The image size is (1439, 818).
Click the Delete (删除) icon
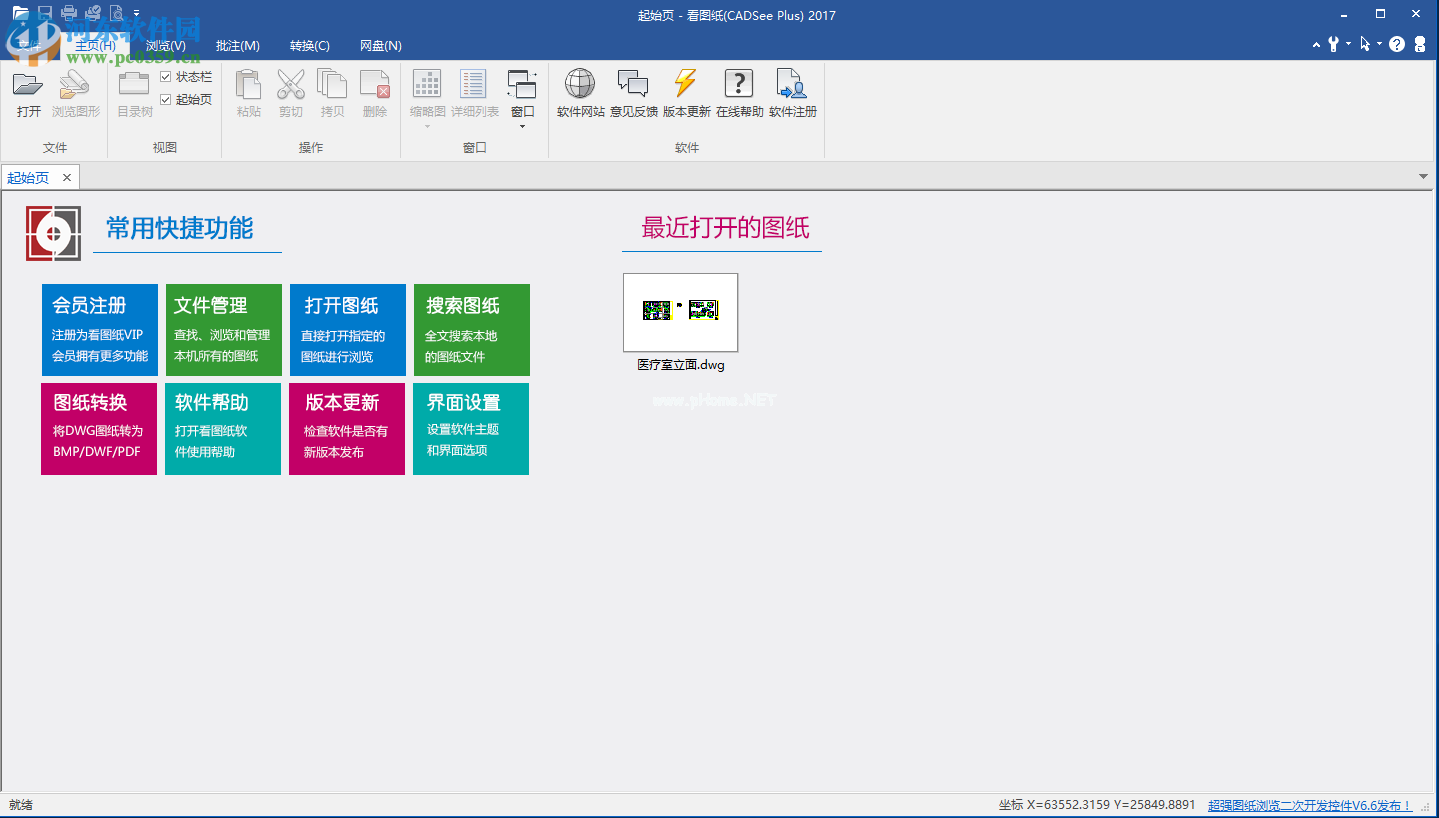(x=374, y=85)
